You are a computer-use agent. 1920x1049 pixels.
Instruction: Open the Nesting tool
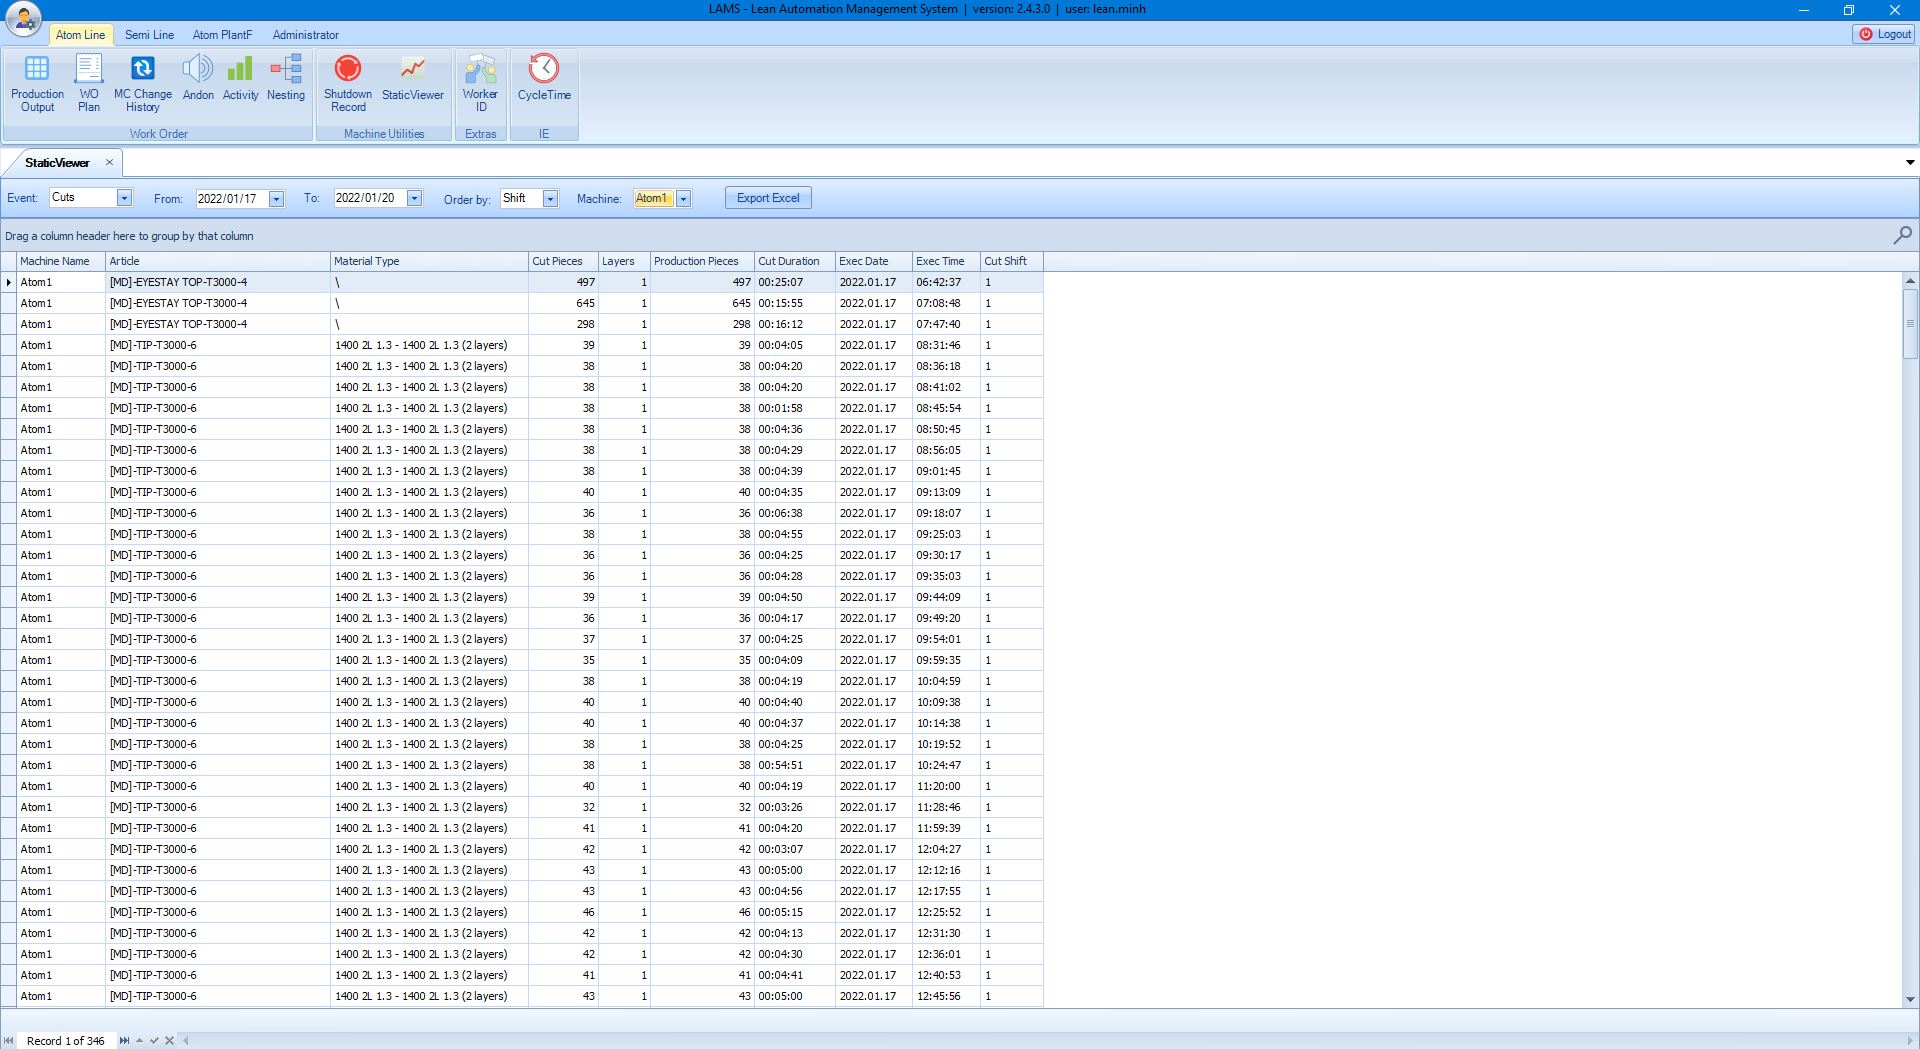(x=286, y=78)
